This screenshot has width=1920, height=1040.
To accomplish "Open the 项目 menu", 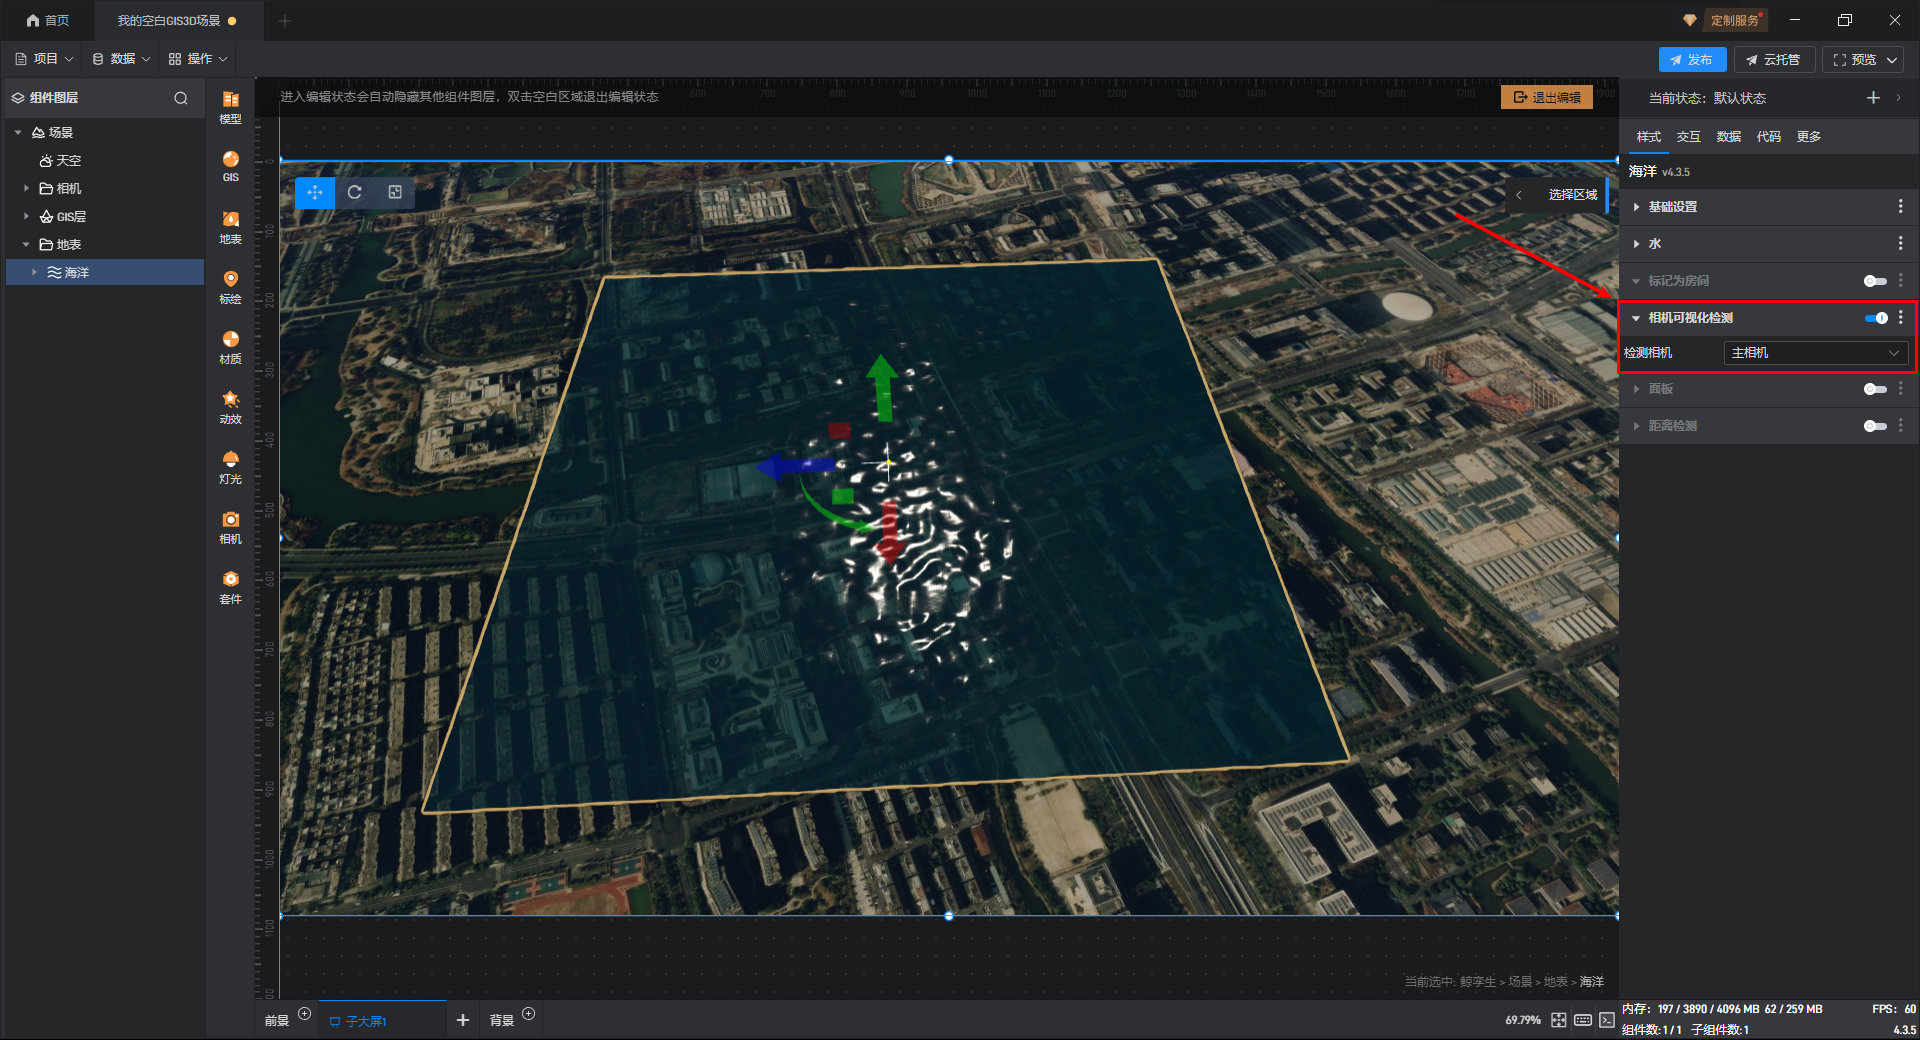I will [x=45, y=59].
